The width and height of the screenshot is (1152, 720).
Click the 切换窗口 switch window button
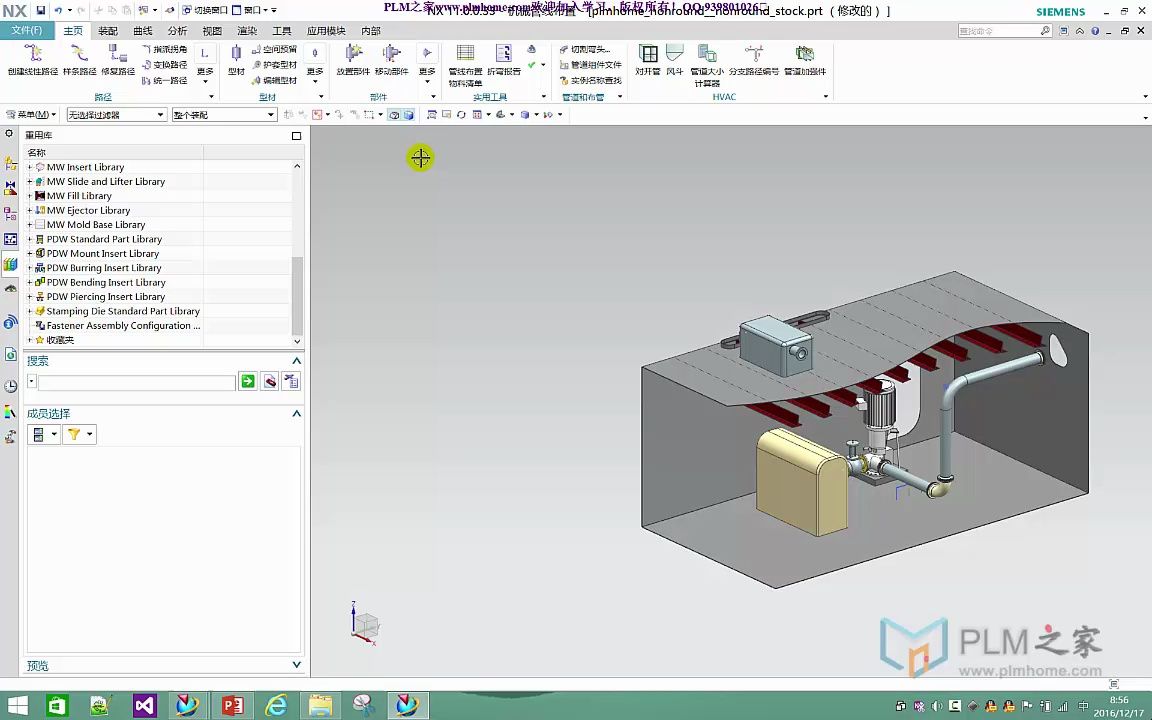(x=205, y=10)
